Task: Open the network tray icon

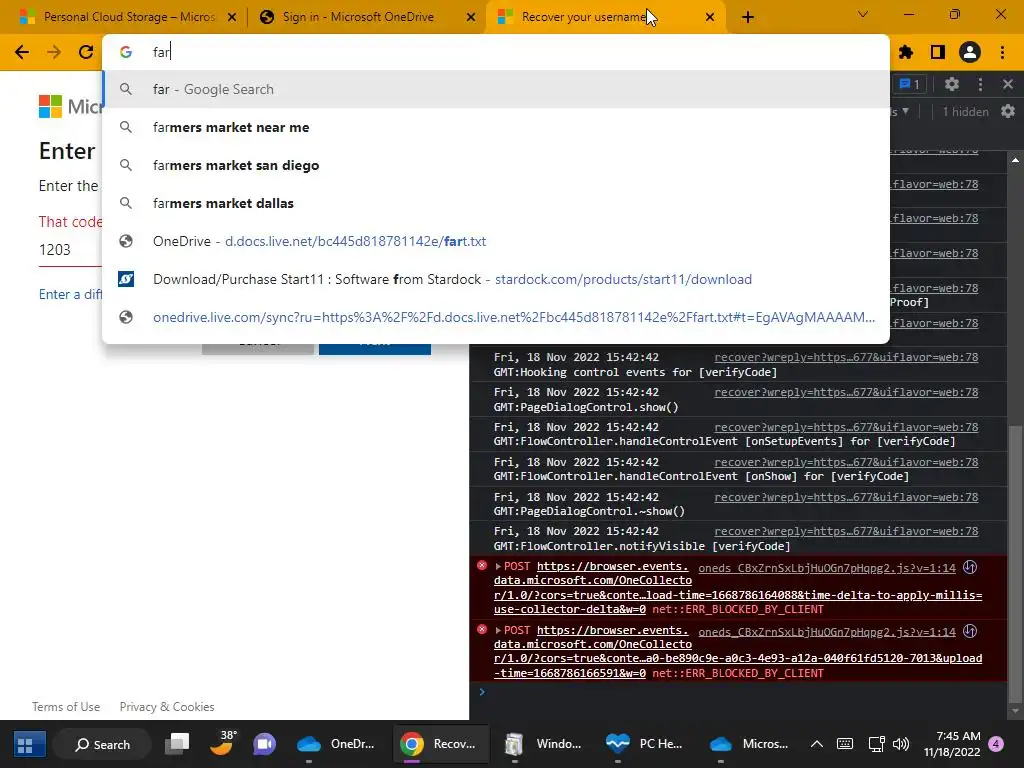Action: click(876, 744)
